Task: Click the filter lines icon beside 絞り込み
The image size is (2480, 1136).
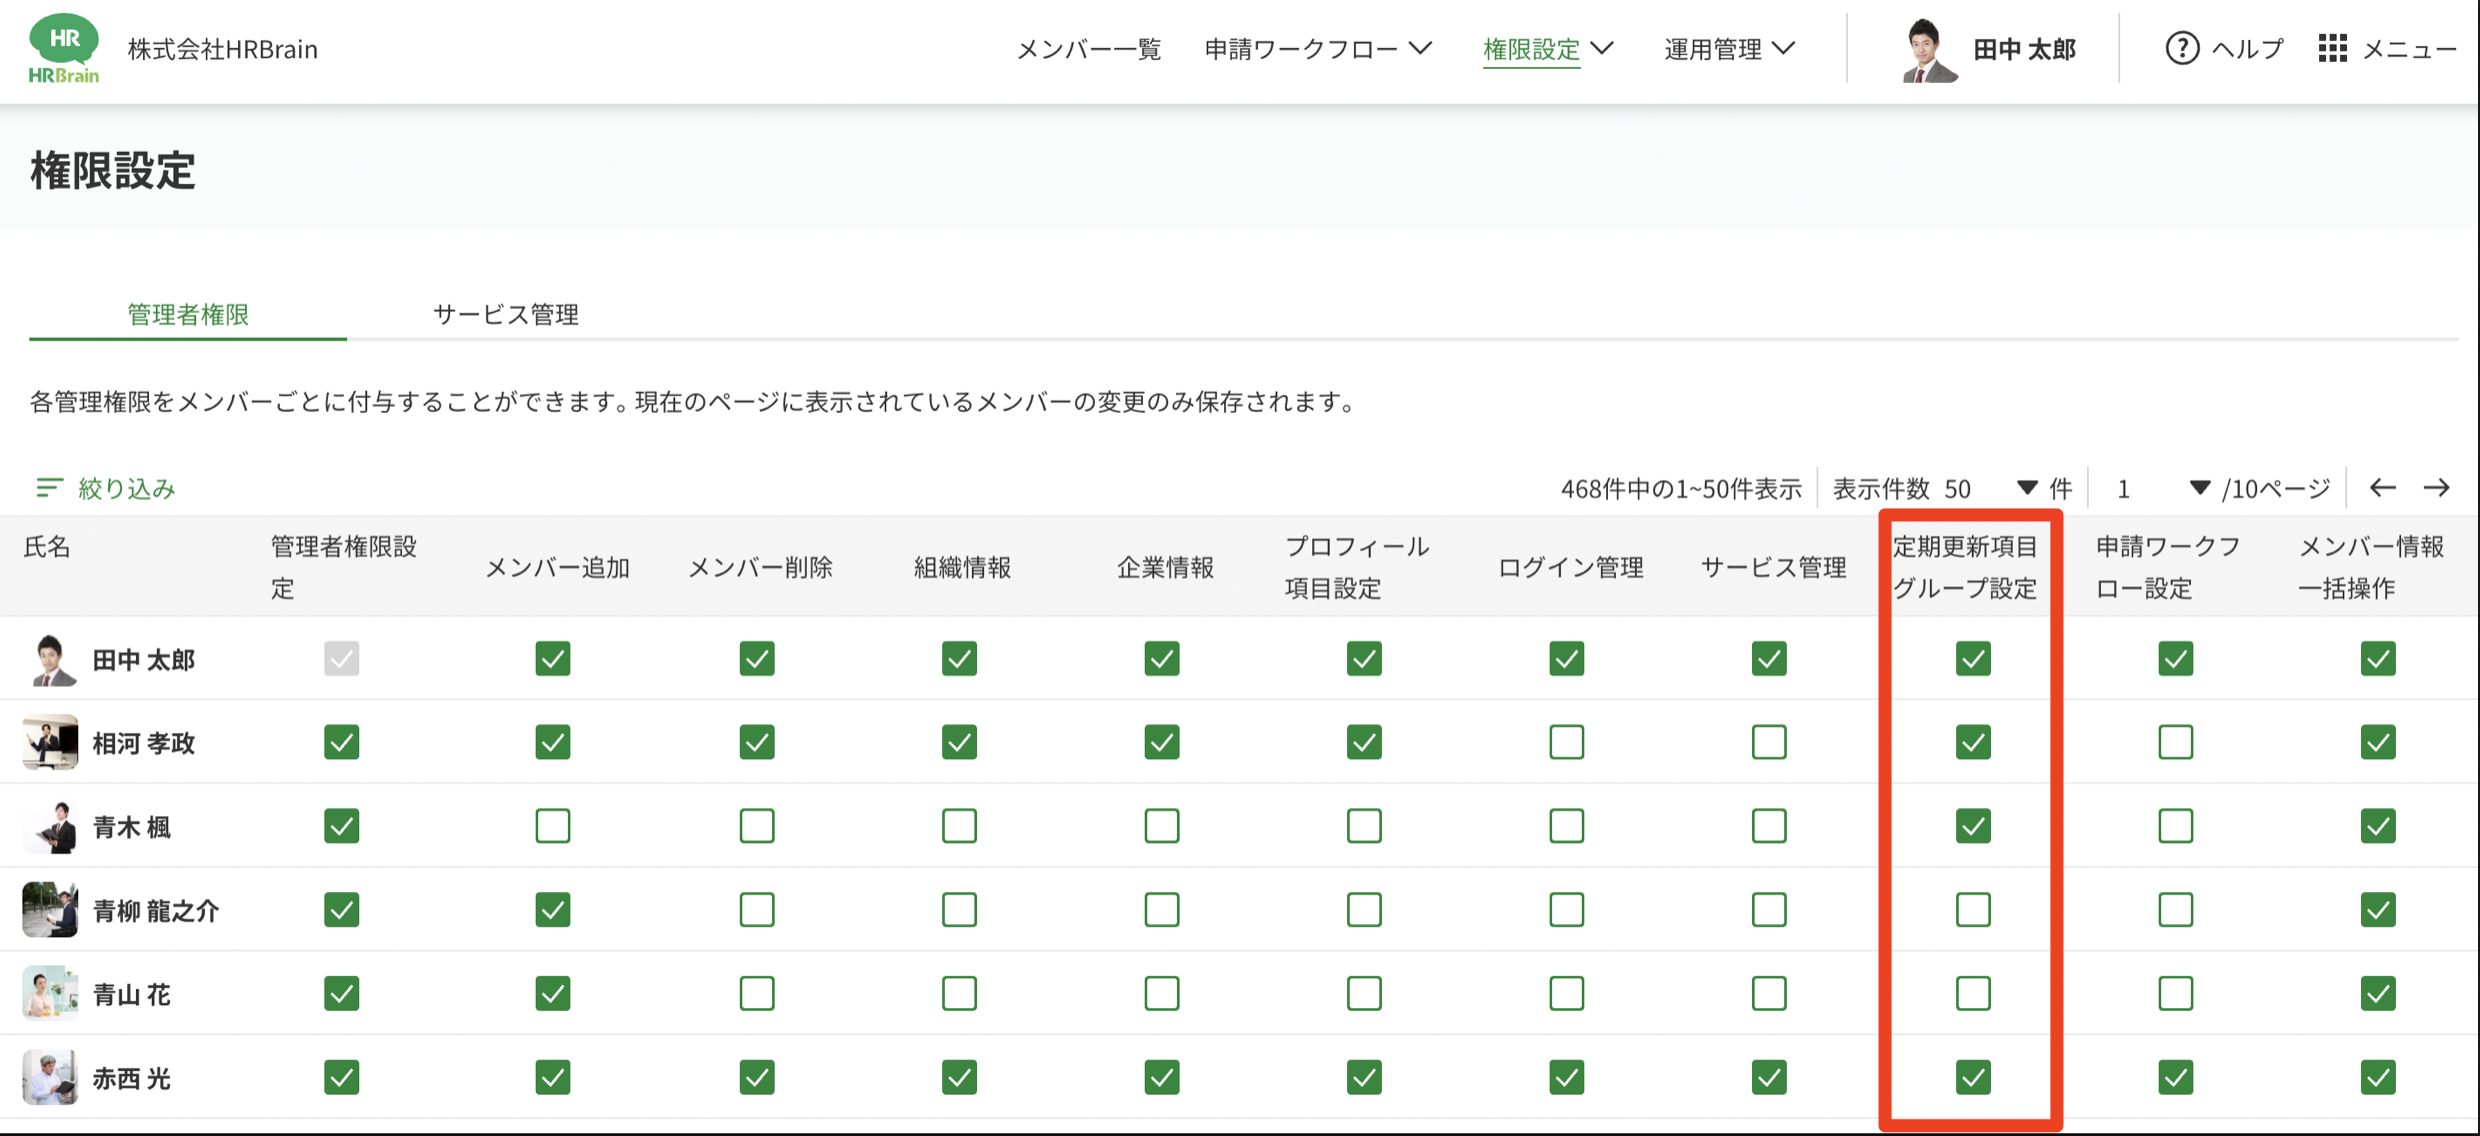Action: point(49,488)
